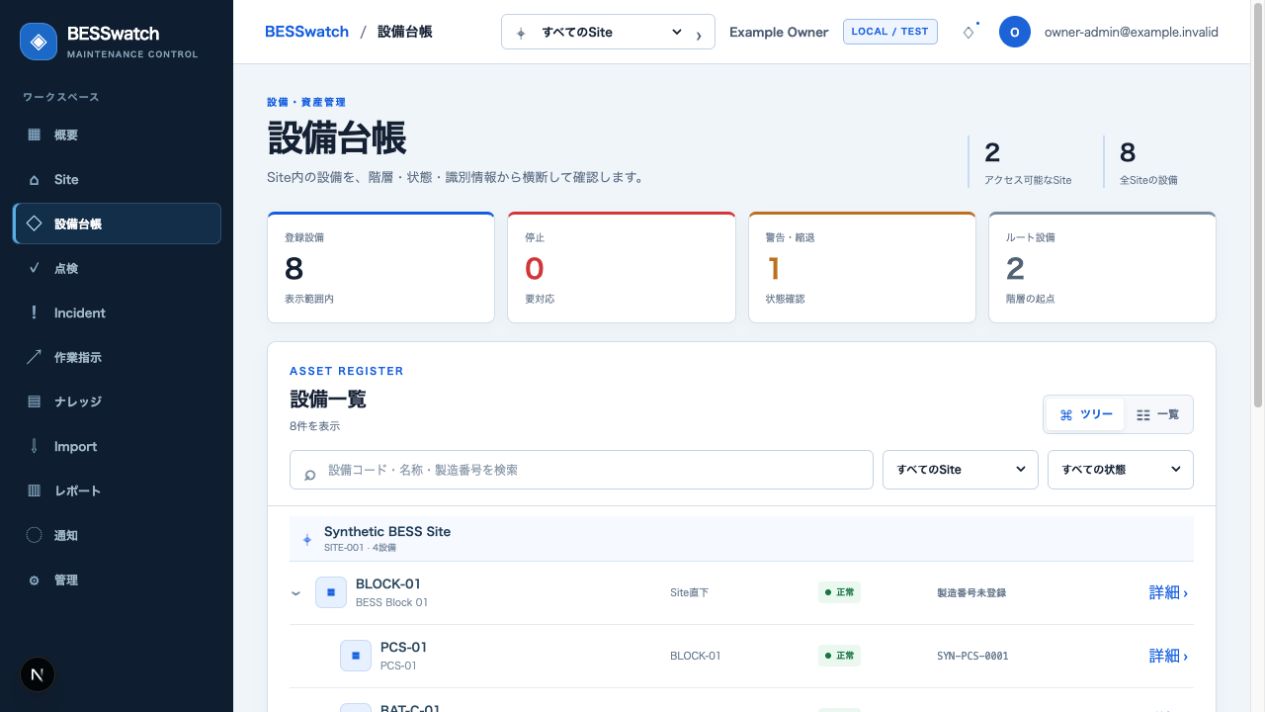Click the PCS-01 equipment square icon
The width and height of the screenshot is (1265, 712).
356,656
